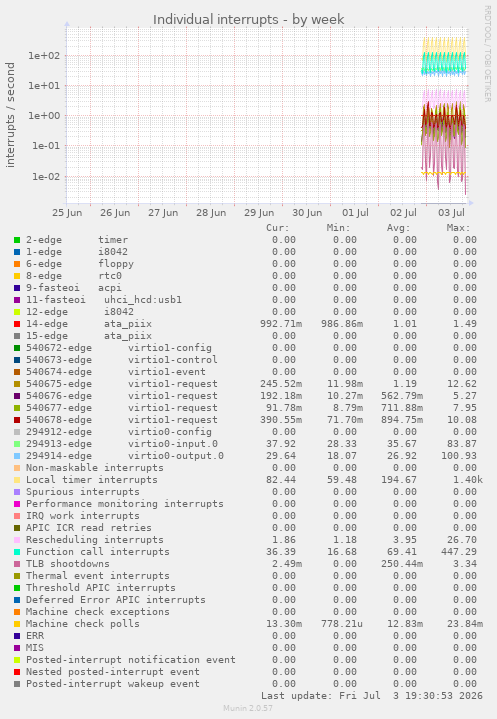Screen dimensions: 497x719
Task: Click the 'rtc0' legend label
Action: click(110, 276)
